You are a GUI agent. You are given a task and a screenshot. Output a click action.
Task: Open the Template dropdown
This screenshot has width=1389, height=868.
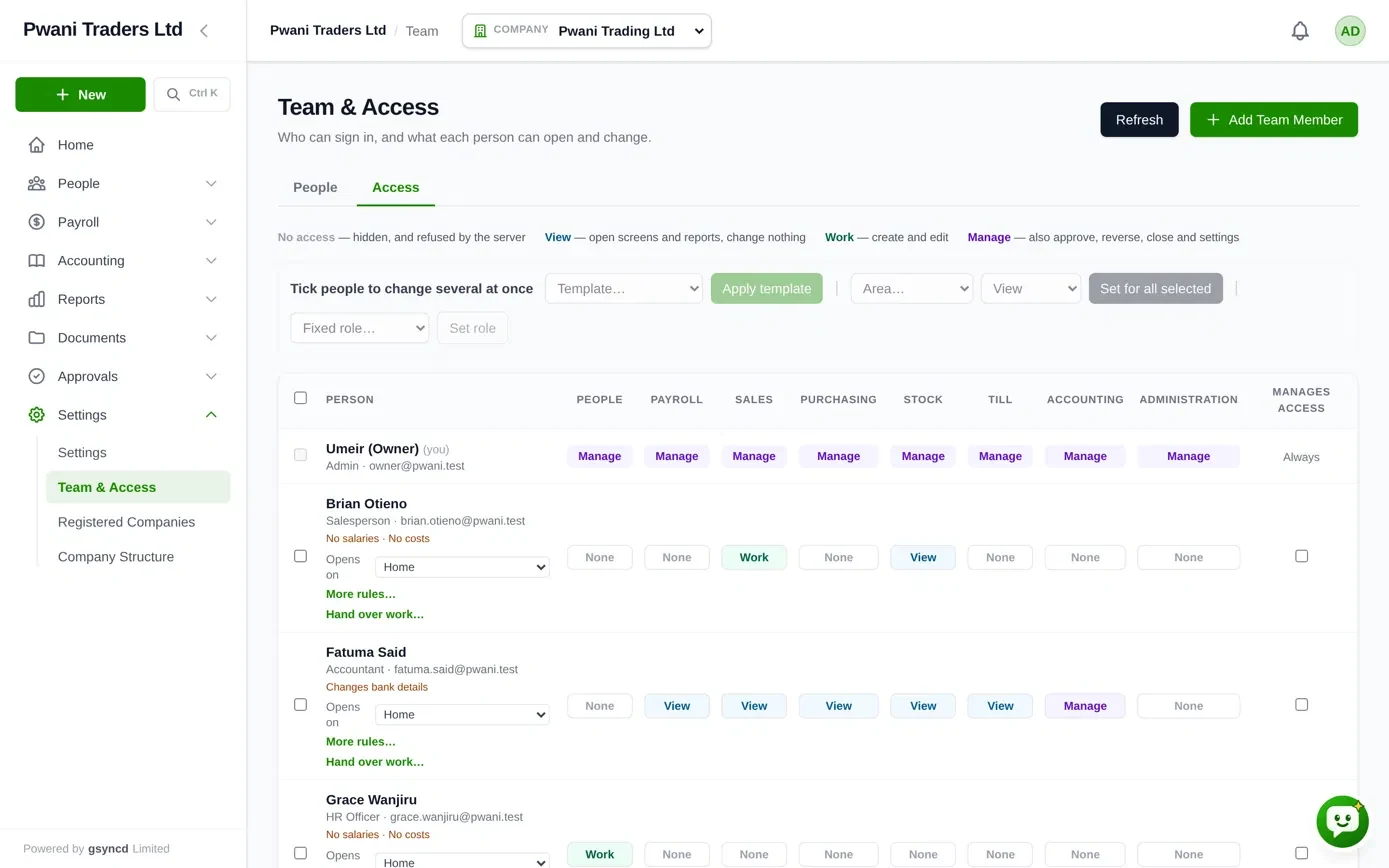pyautogui.click(x=624, y=289)
